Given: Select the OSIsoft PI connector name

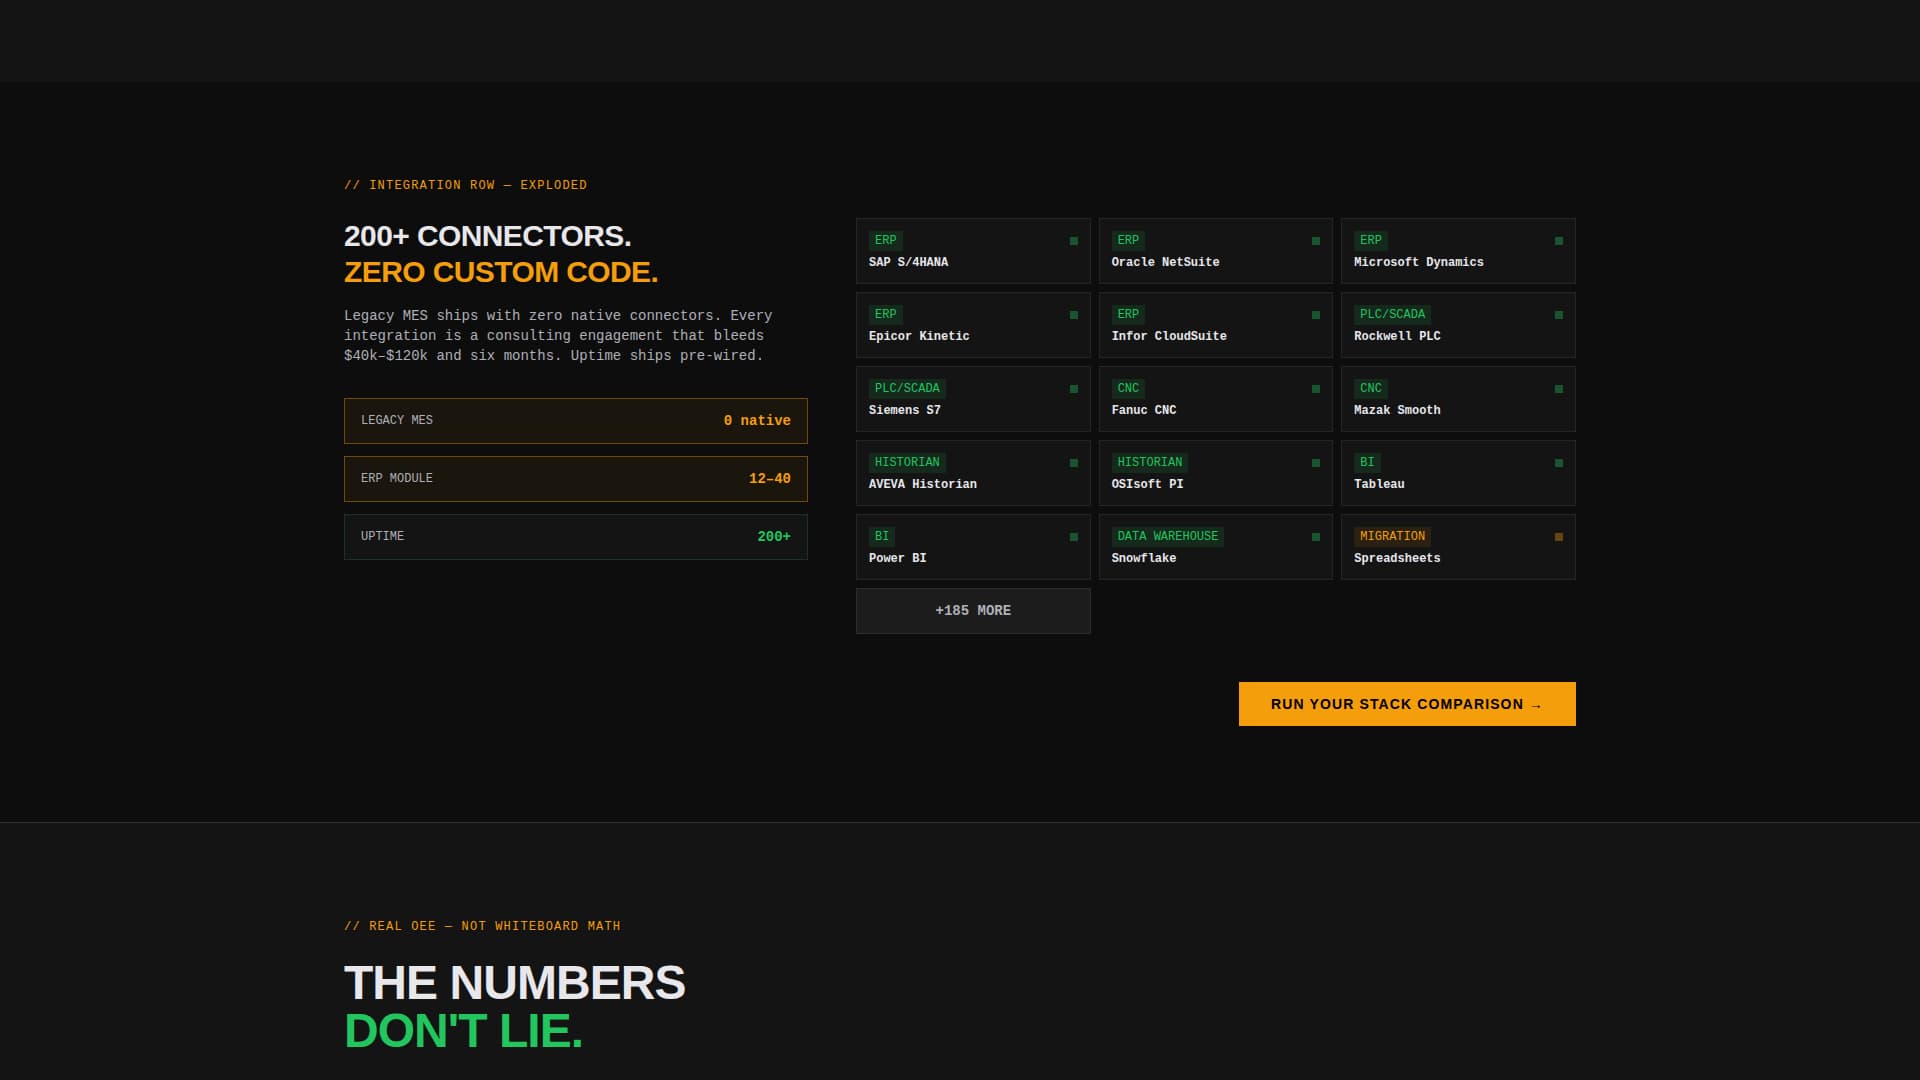Looking at the screenshot, I should pos(1147,484).
